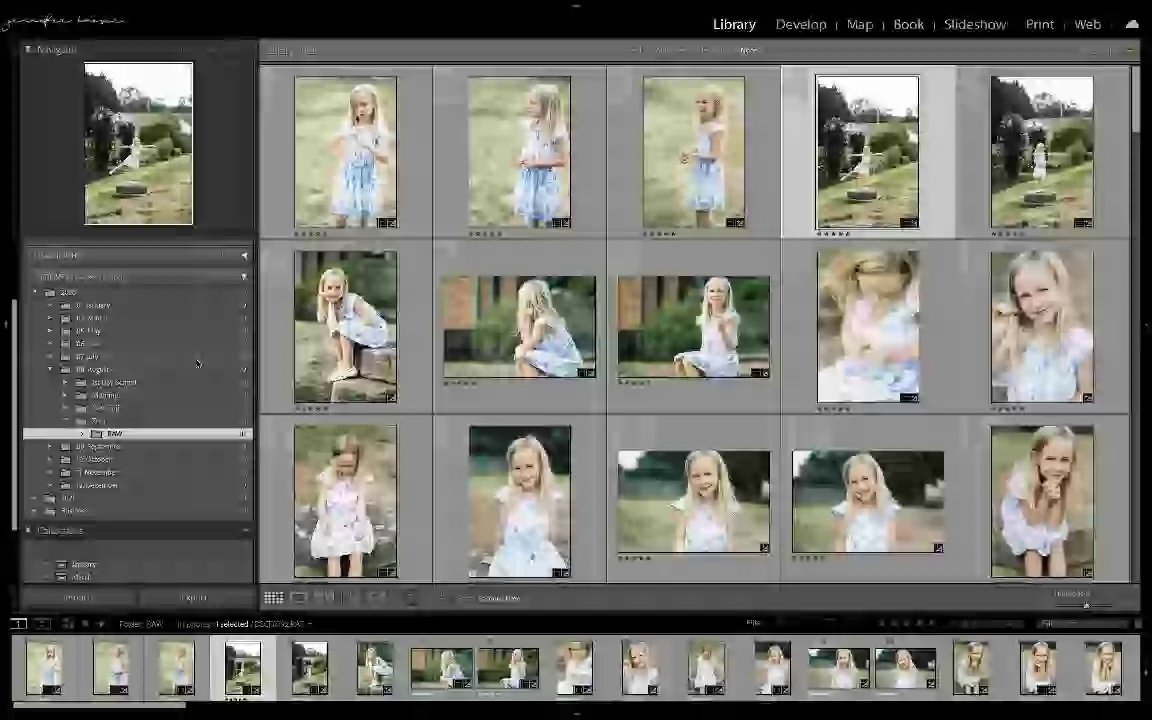Select the 12 December folder row

pyautogui.click(x=138, y=486)
